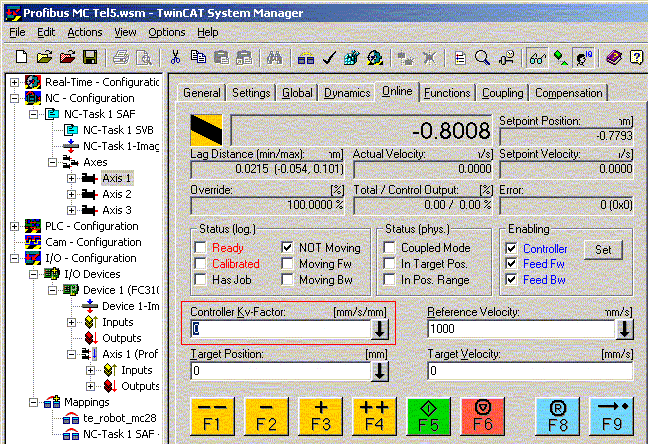Select Axis 3 in the tree
The image size is (648, 444).
117,210
